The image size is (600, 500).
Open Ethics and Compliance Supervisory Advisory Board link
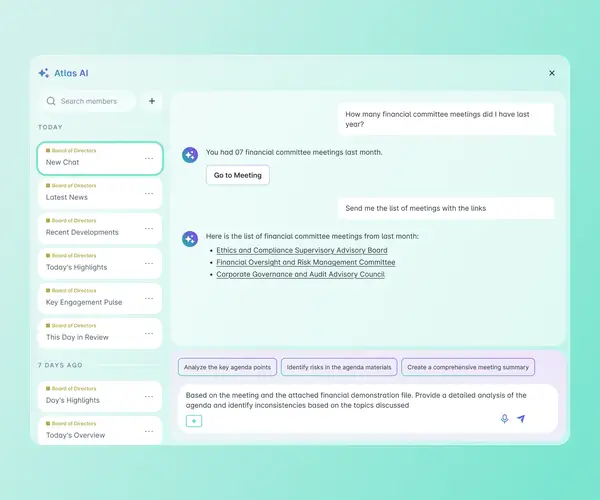(302, 250)
